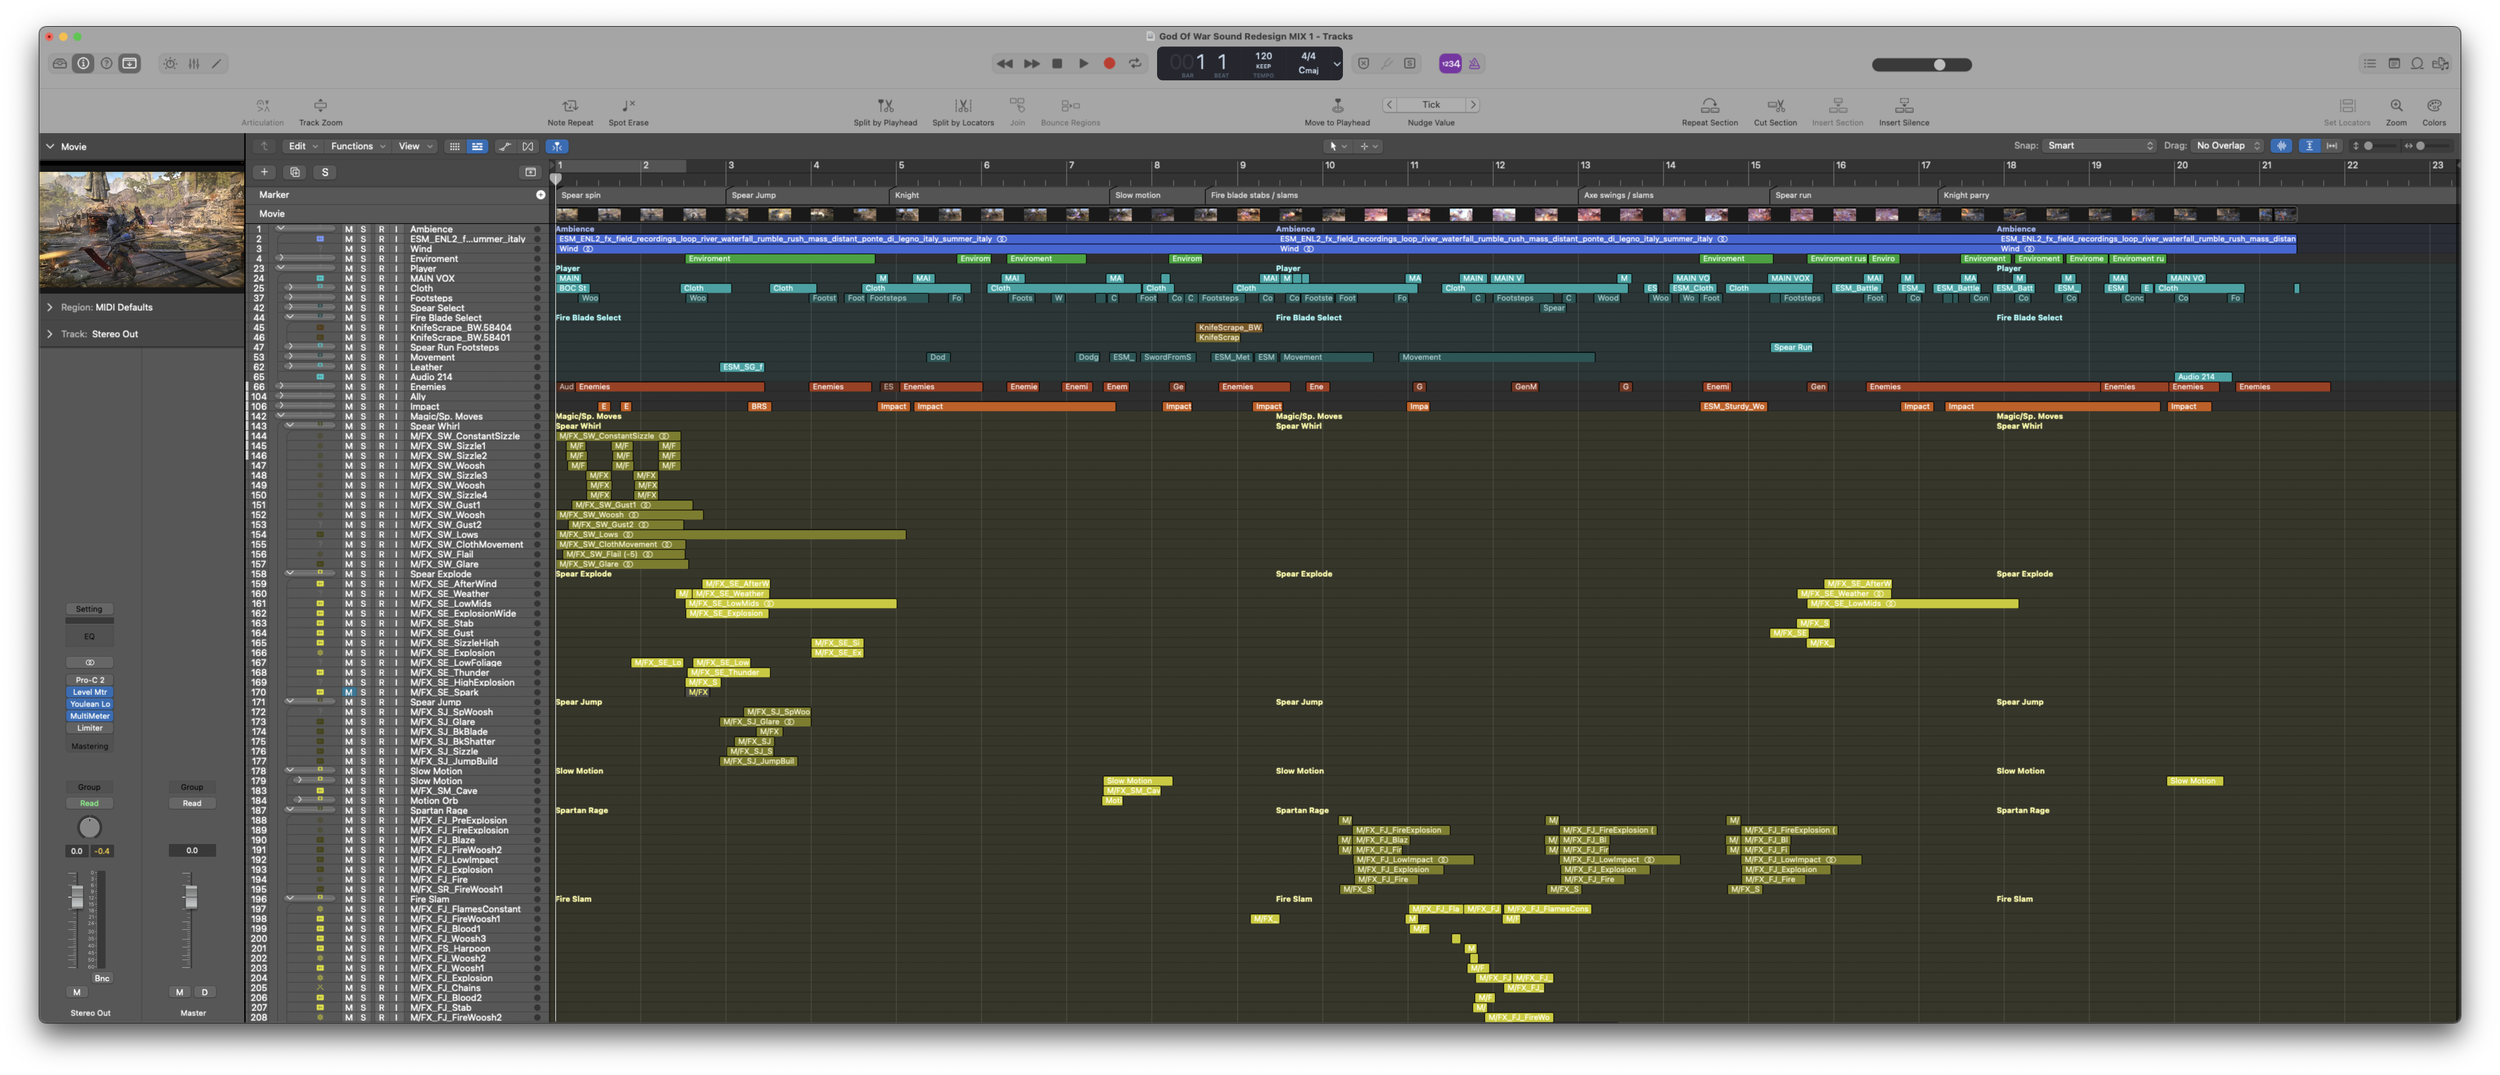This screenshot has height=1075, width=2500.
Task: Open the View menu in tracks area
Action: tap(415, 146)
